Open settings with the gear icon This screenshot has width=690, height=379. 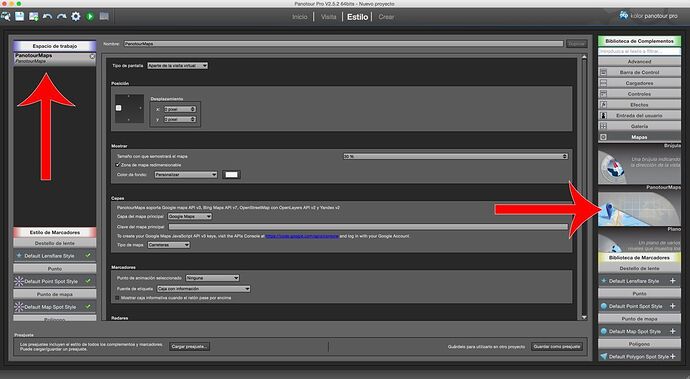tap(76, 16)
